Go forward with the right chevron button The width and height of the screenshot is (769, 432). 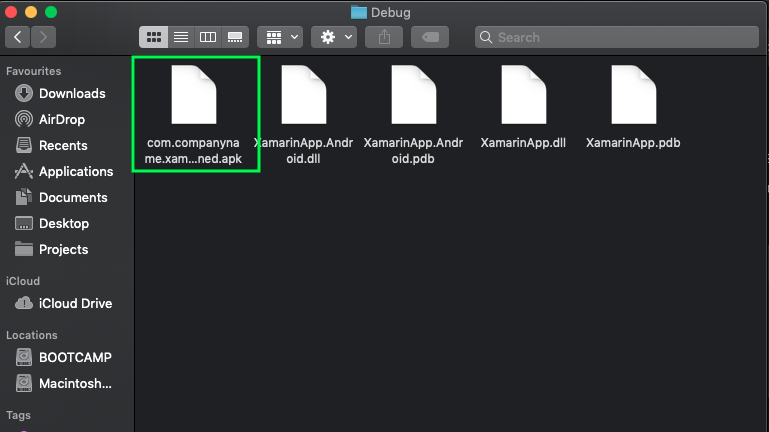coord(43,37)
